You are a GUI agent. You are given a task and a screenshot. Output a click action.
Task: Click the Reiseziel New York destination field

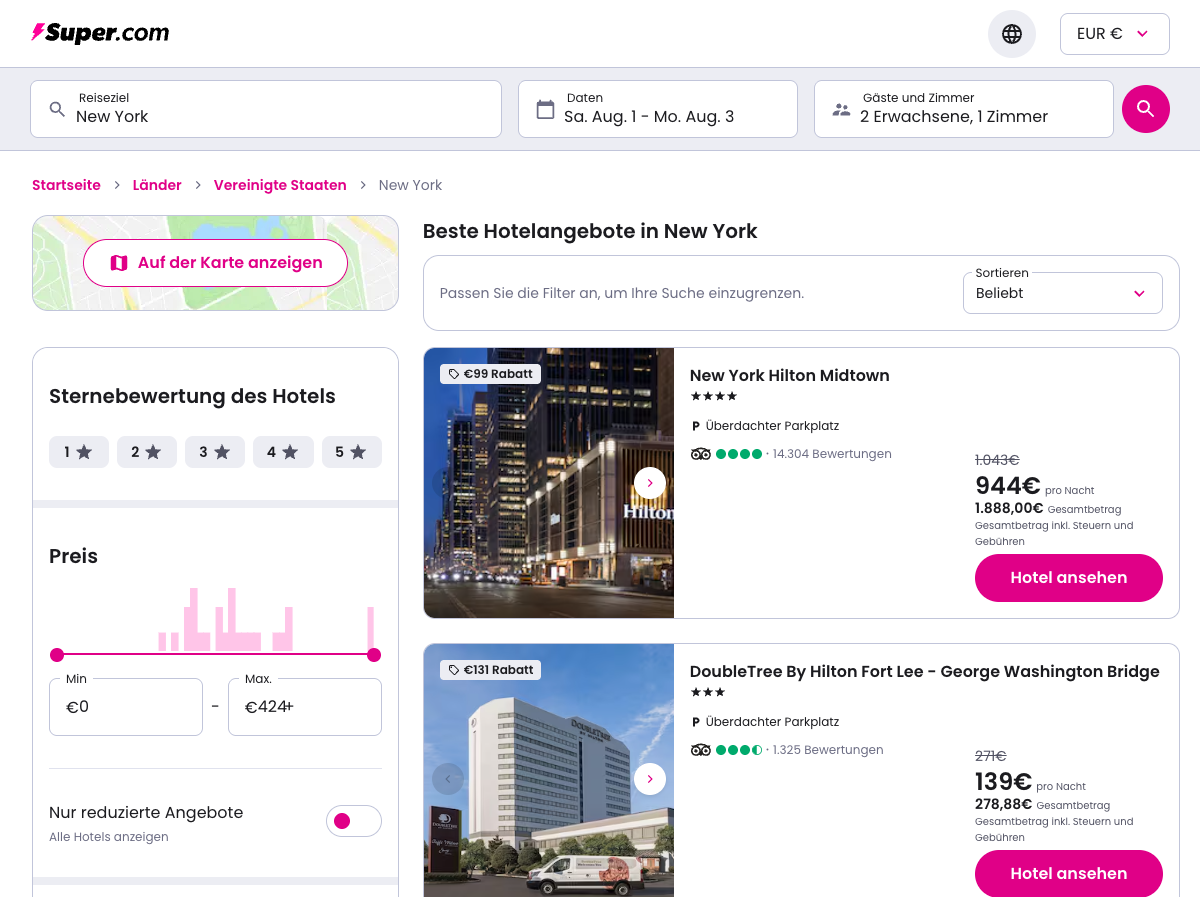266,109
